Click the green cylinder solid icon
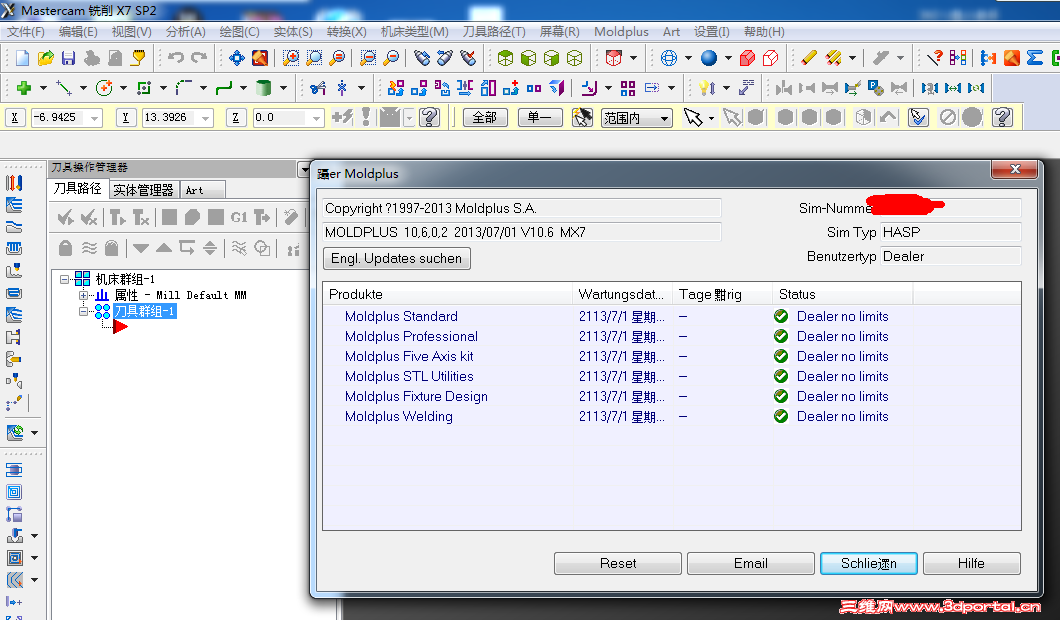Image resolution: width=1060 pixels, height=620 pixels. pos(264,88)
